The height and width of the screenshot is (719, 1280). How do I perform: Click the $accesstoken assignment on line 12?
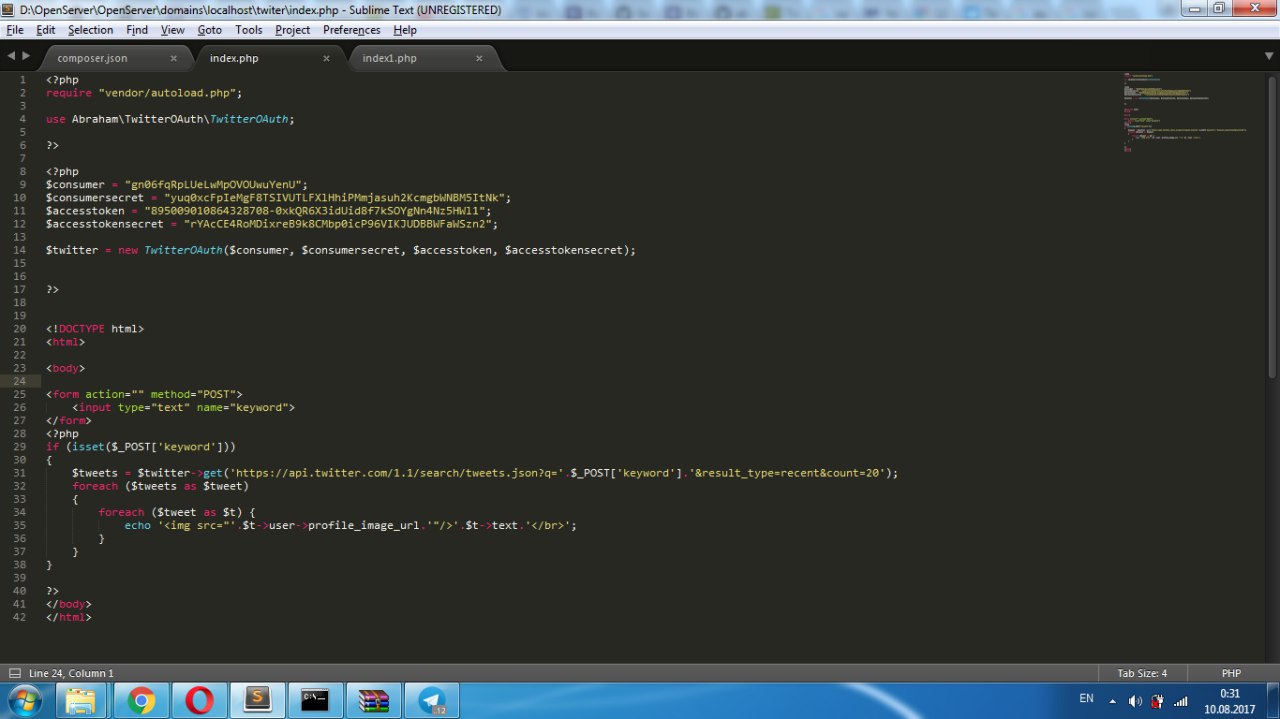(269, 211)
